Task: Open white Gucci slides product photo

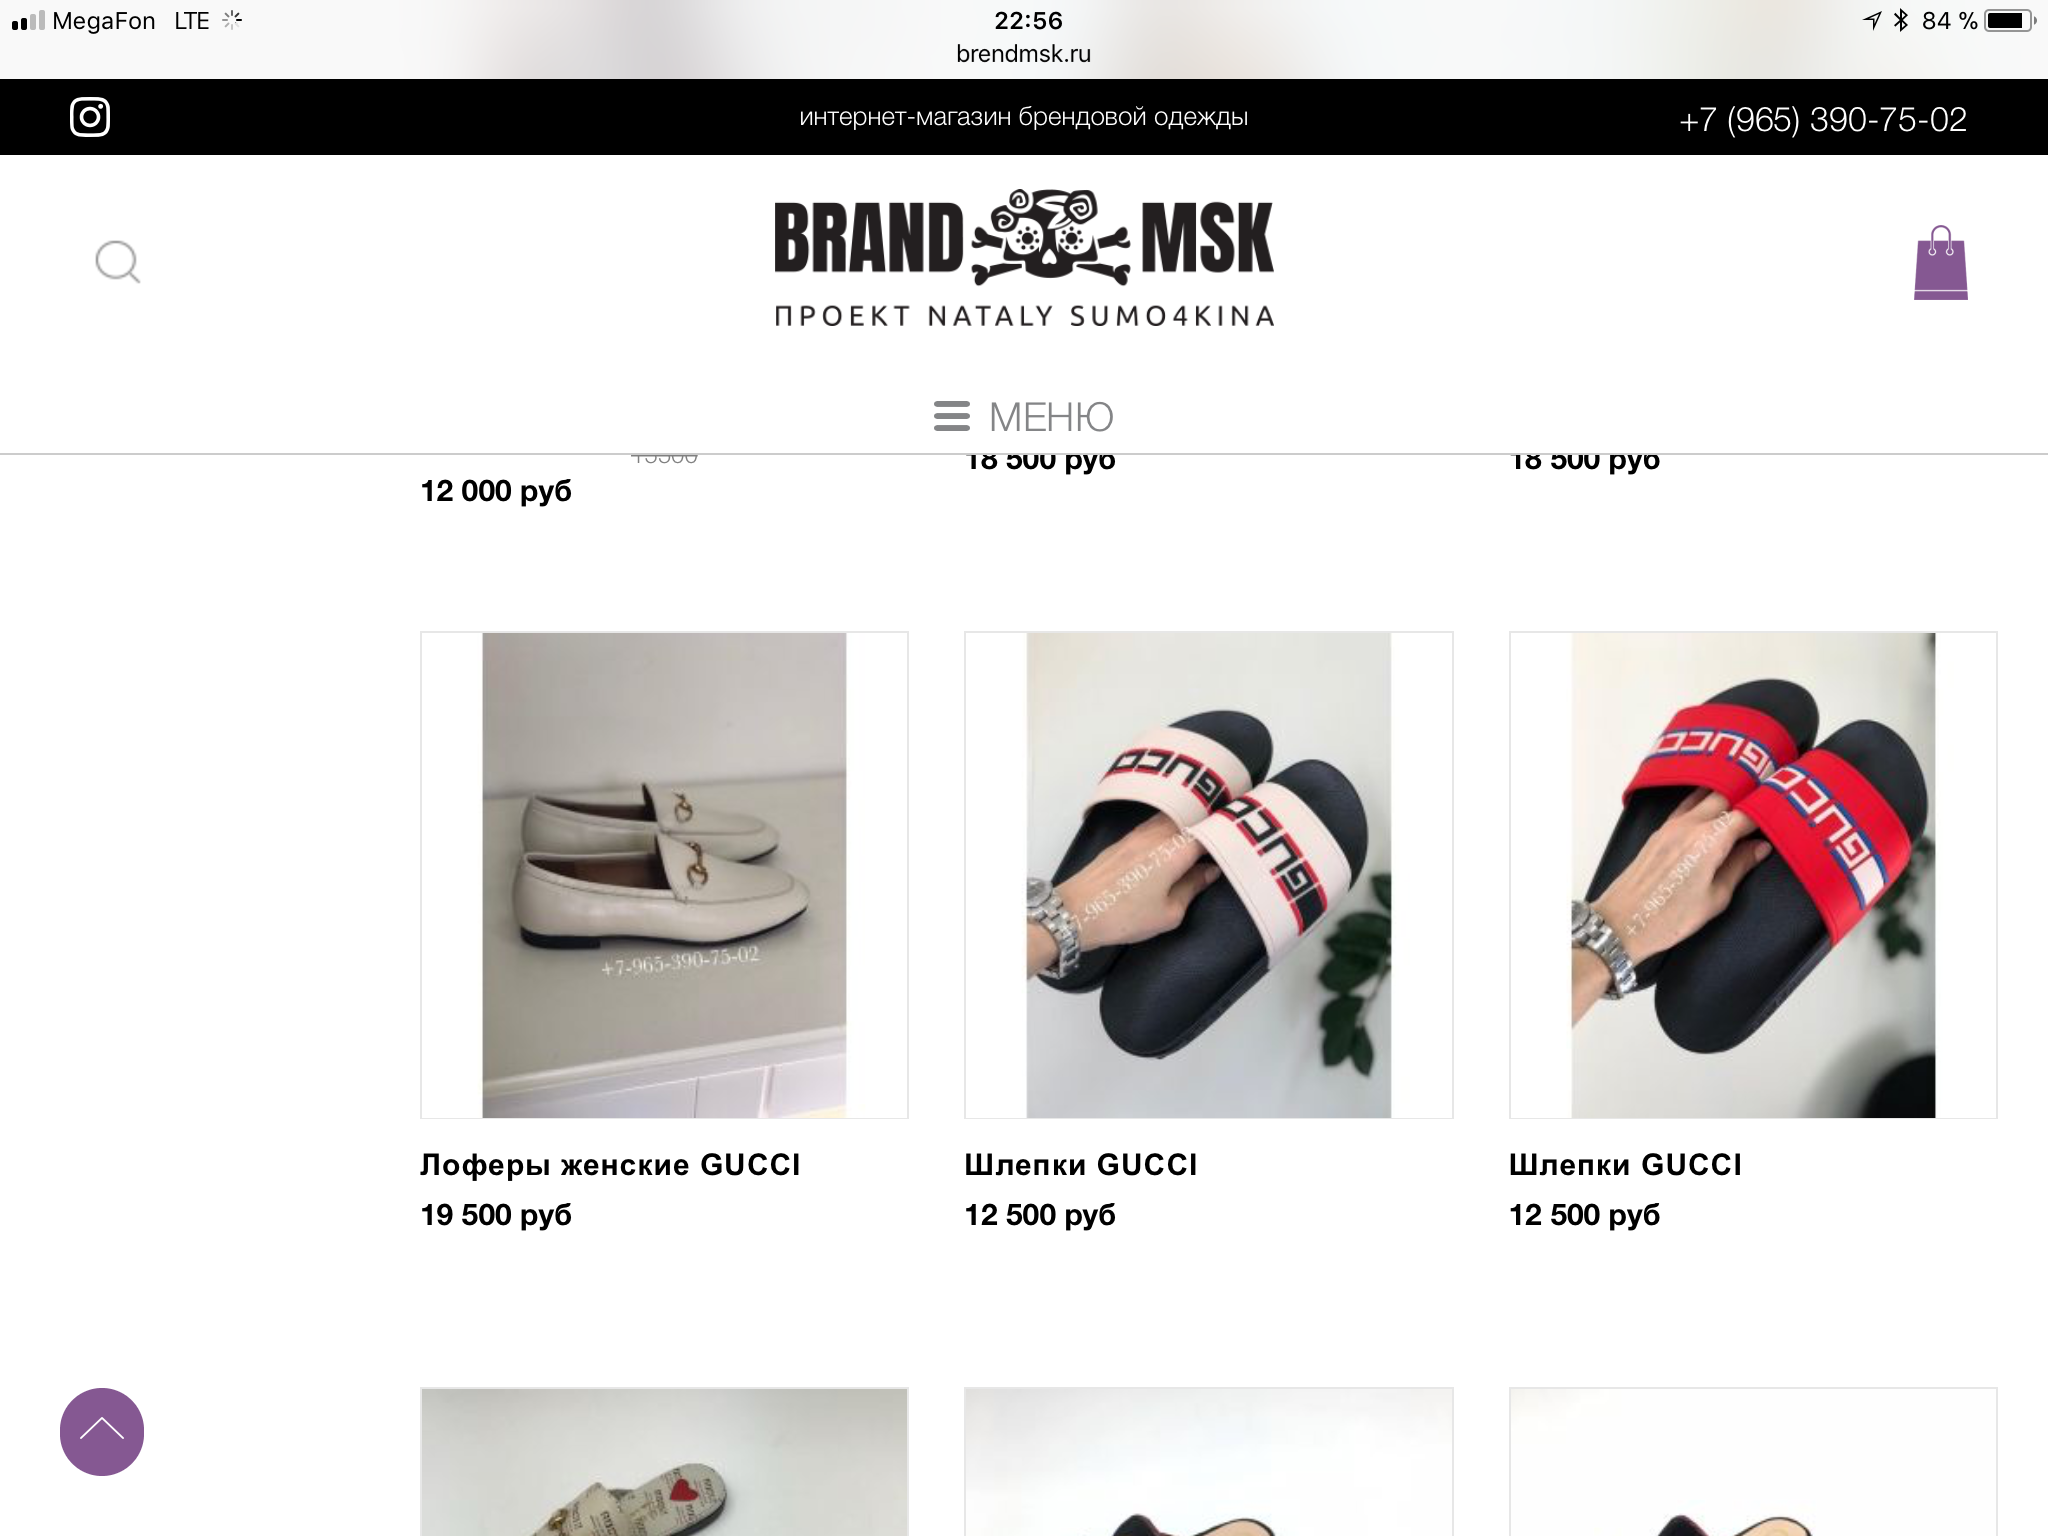Action: pos(1208,875)
